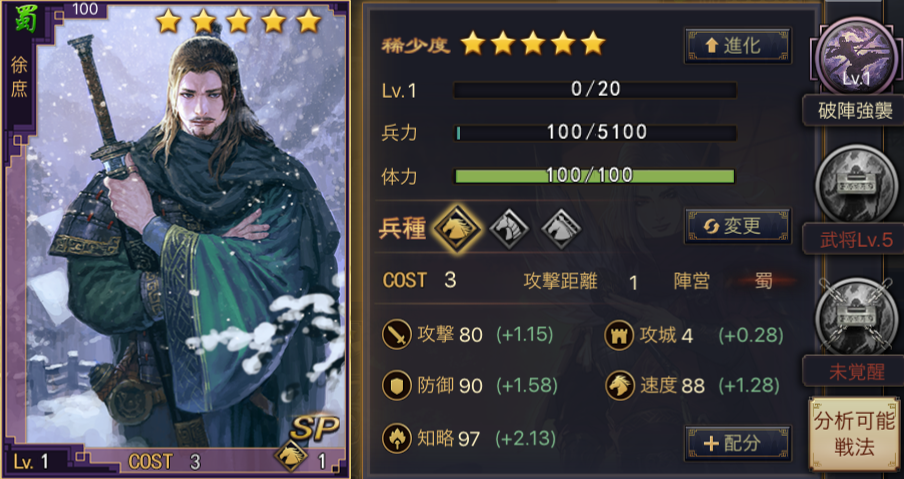Image resolution: width=904 pixels, height=479 pixels.
Task: Click the Lv.1 experience bar 0/20
Action: [595, 90]
